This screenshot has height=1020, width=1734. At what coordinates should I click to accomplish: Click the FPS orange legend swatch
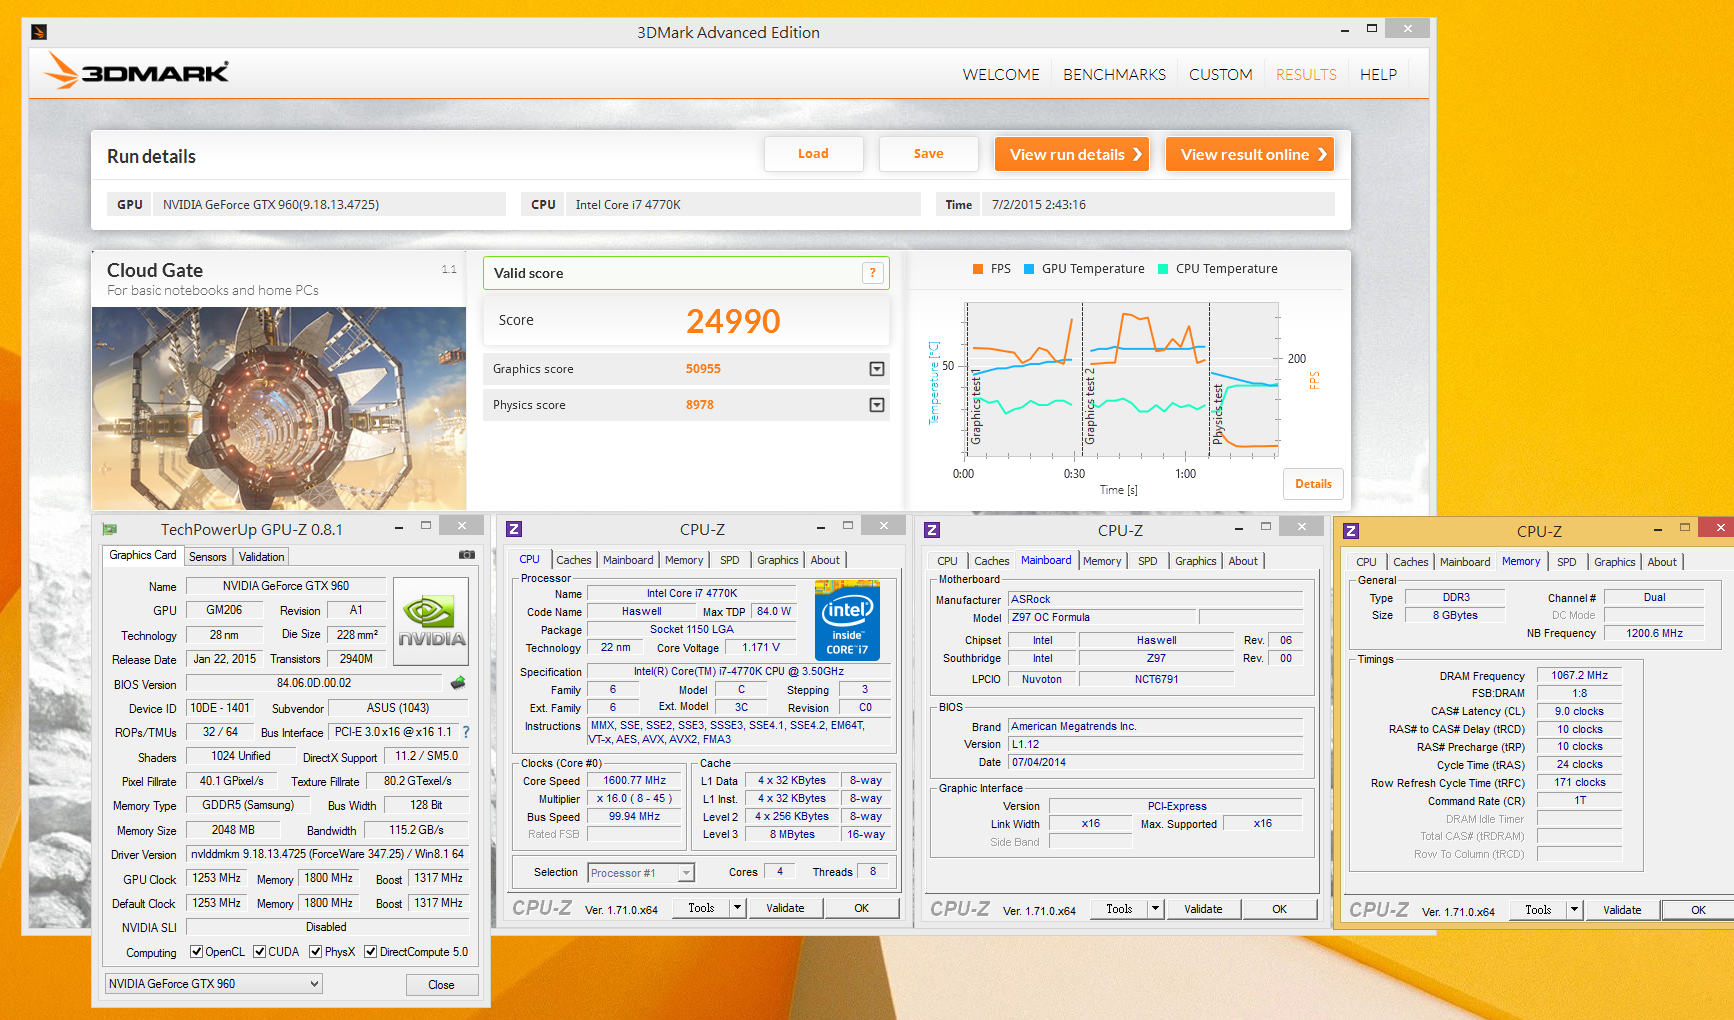pos(978,269)
